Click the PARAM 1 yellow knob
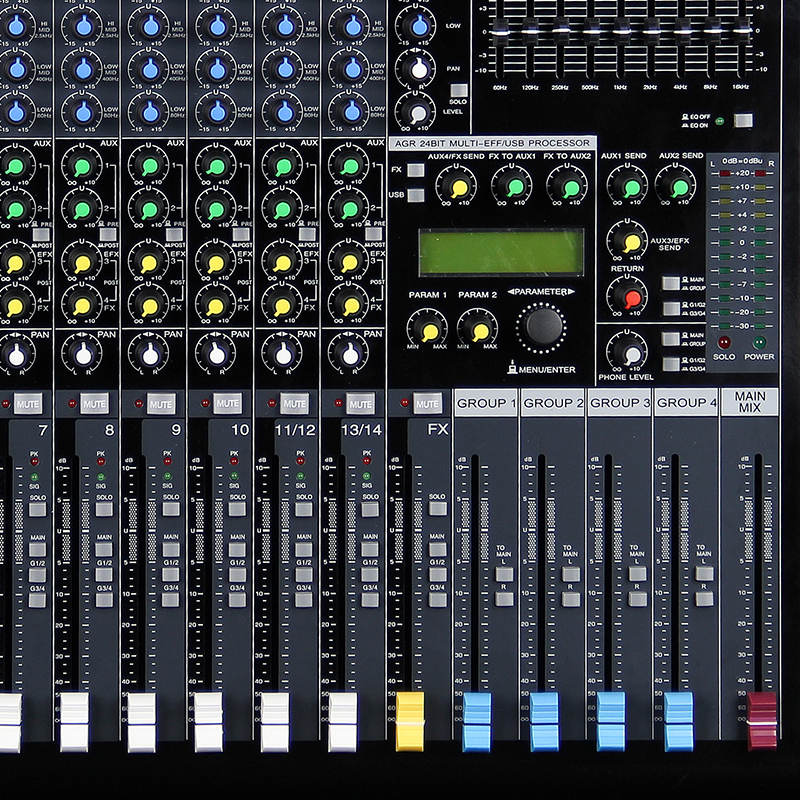The height and width of the screenshot is (800, 800). 429,329
